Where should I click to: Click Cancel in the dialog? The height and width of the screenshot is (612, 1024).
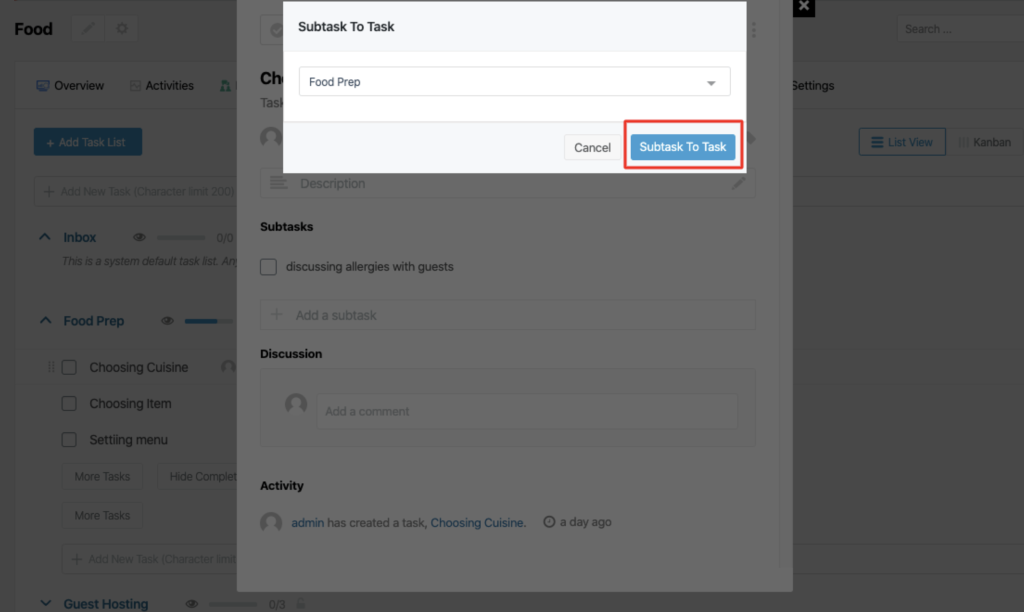click(592, 148)
